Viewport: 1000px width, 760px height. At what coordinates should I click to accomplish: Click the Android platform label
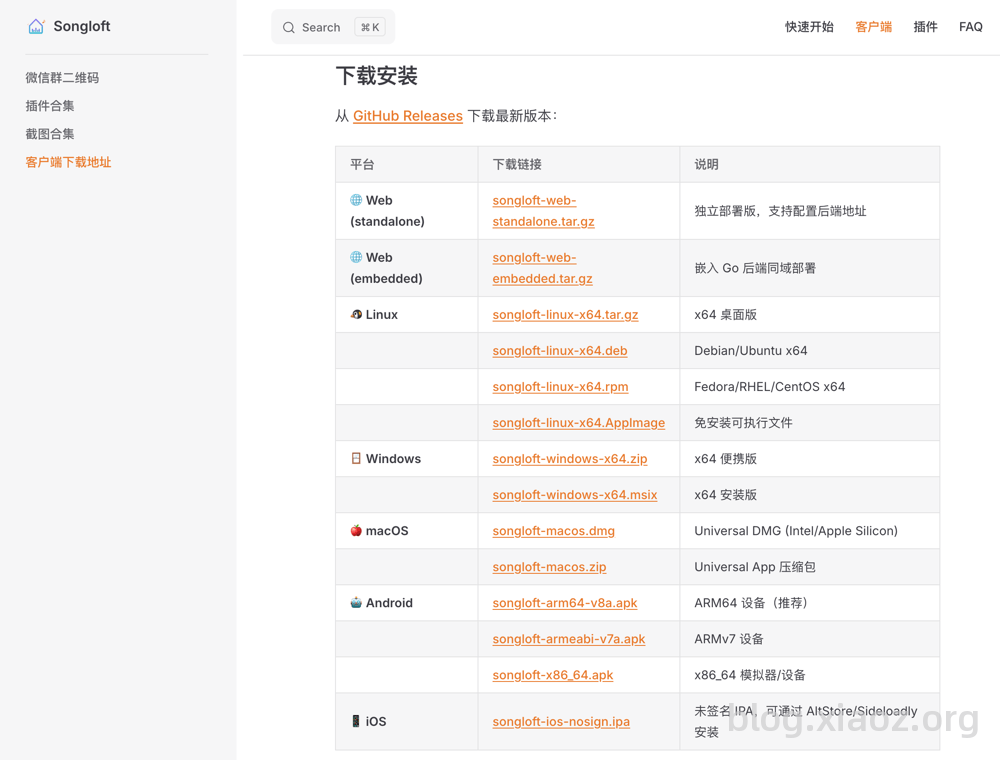point(389,603)
